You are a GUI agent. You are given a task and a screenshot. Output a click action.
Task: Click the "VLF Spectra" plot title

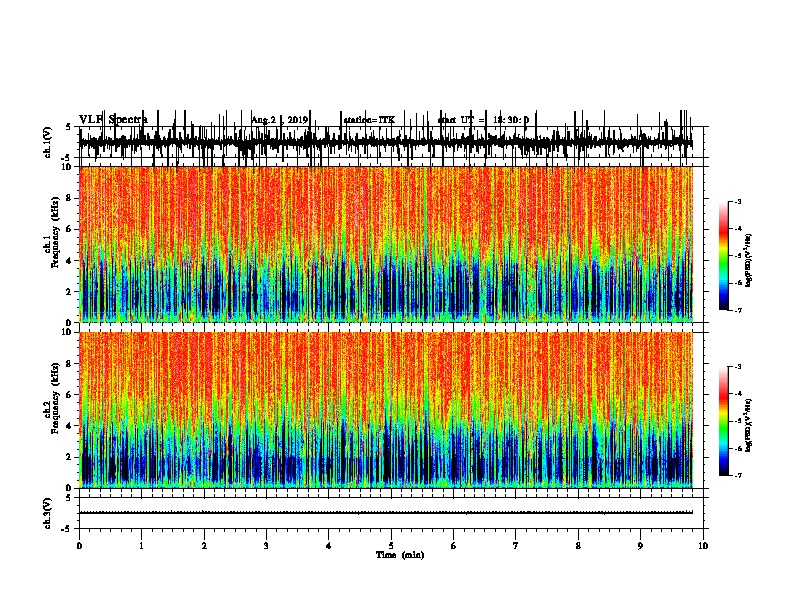click(x=113, y=119)
